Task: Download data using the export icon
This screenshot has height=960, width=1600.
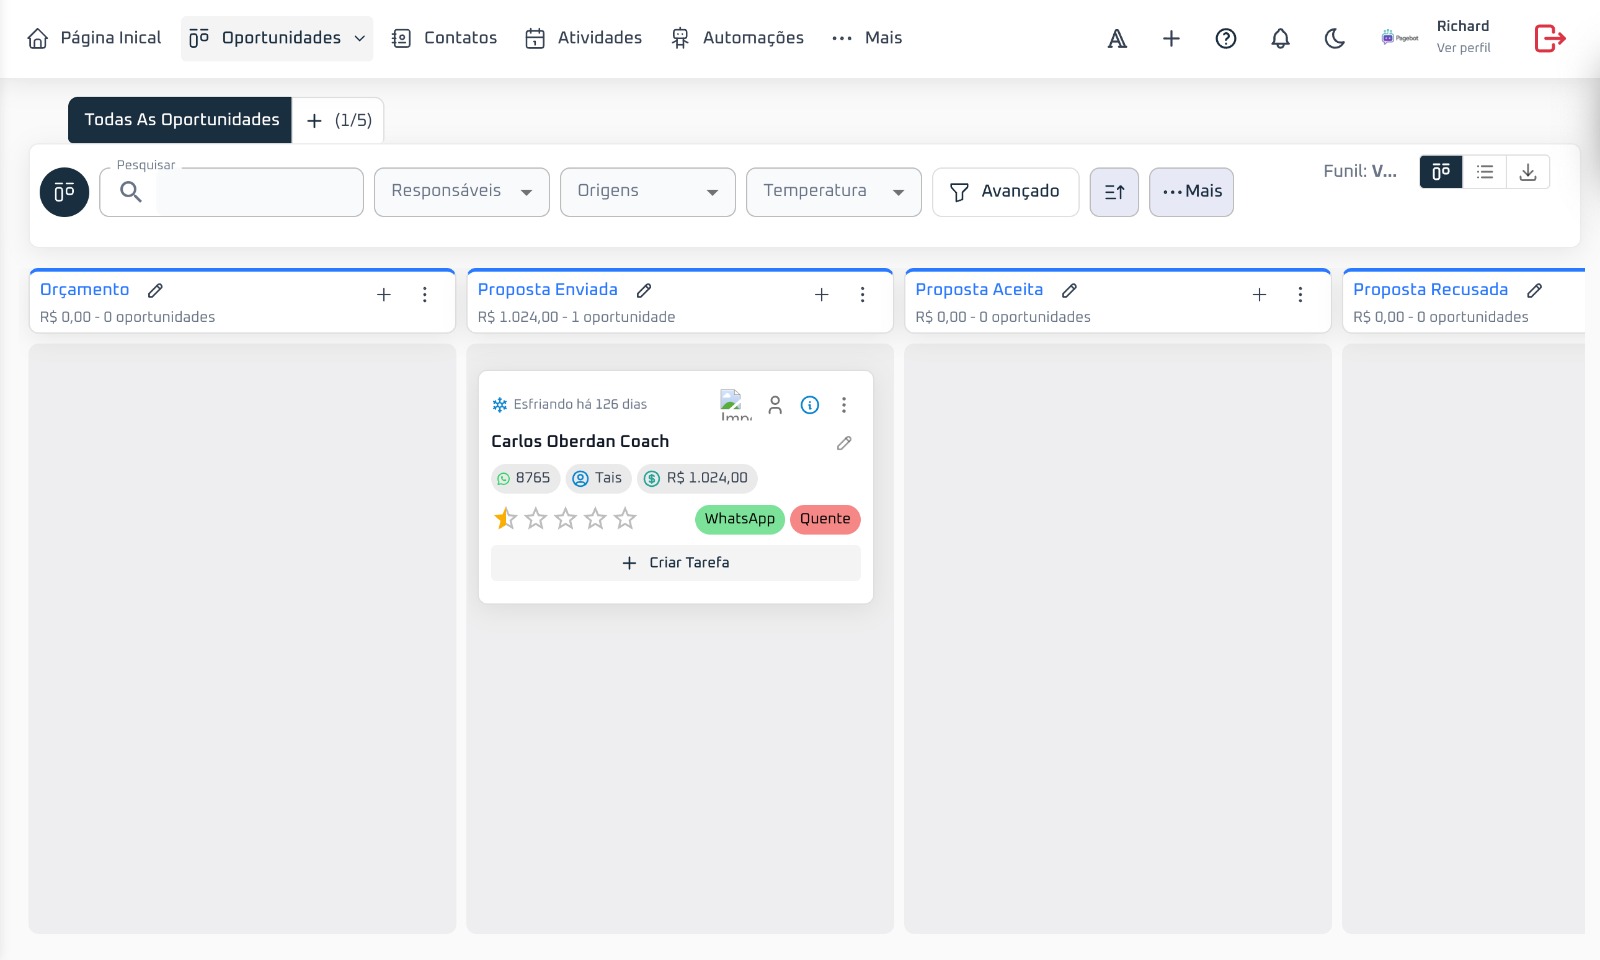Action: click(x=1528, y=171)
